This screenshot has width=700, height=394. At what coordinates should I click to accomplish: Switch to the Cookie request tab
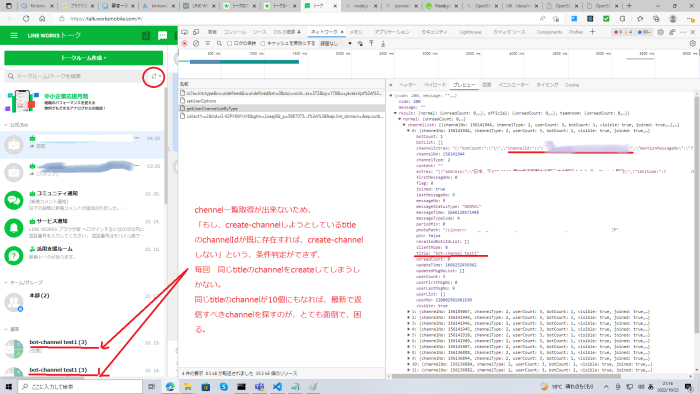[x=572, y=85]
